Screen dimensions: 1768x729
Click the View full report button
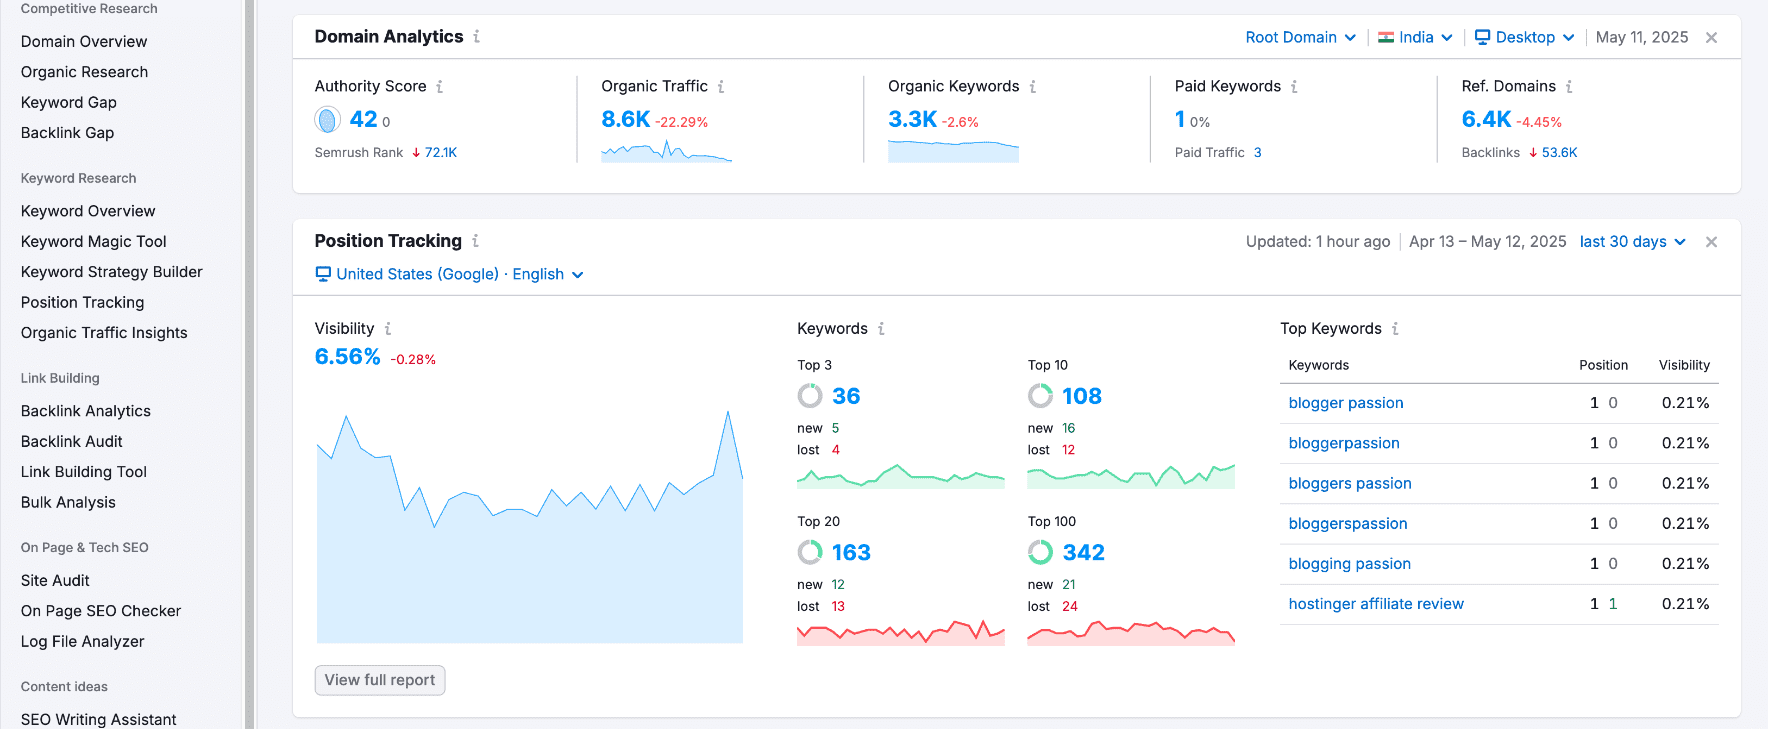[380, 680]
